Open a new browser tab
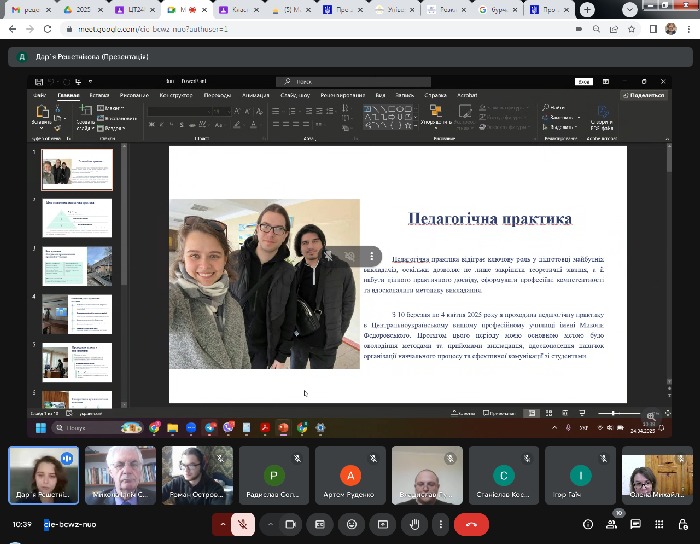The image size is (700, 544). click(586, 9)
